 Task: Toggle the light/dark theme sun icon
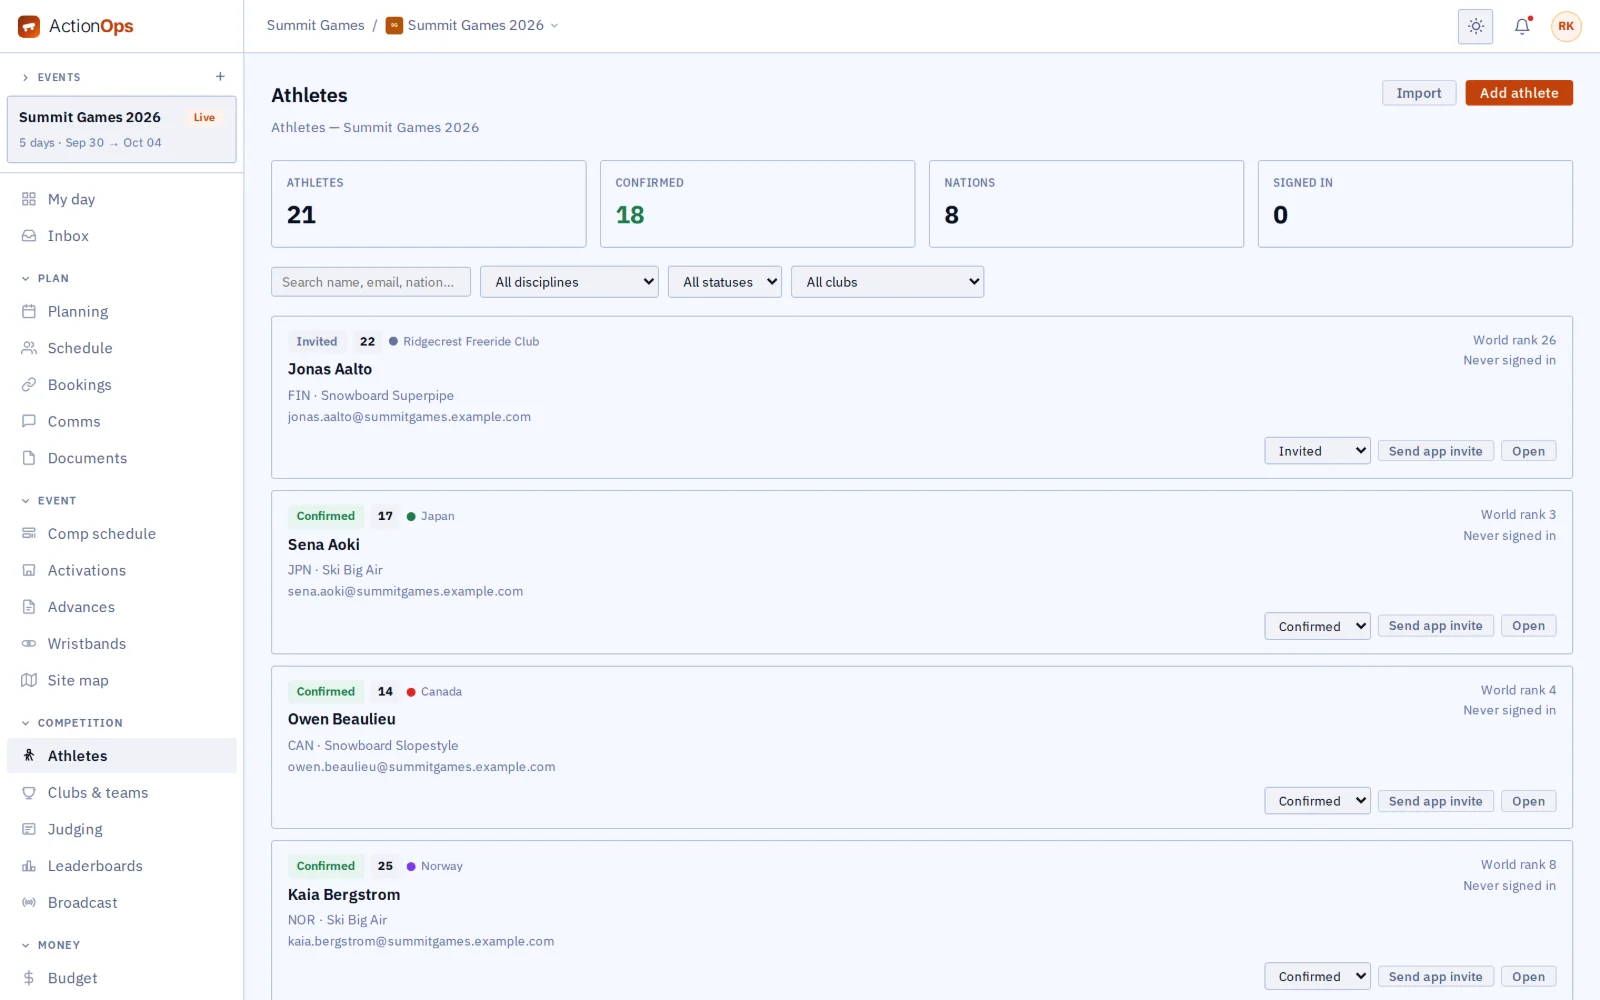1475,26
